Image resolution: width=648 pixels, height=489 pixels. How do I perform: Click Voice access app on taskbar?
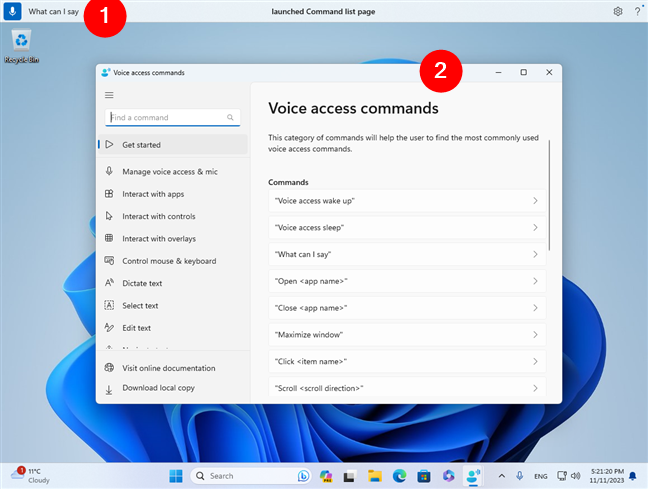pos(473,476)
